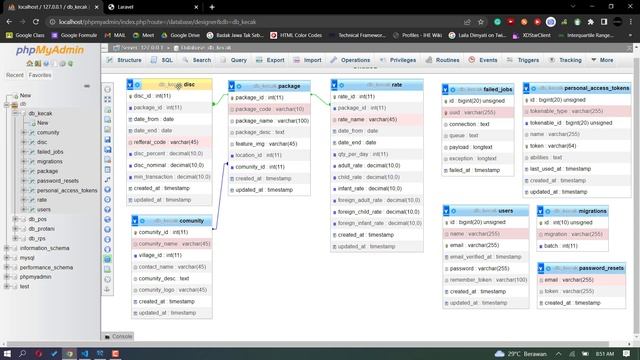Click the horizontal scrollbar below the designer

(308, 344)
